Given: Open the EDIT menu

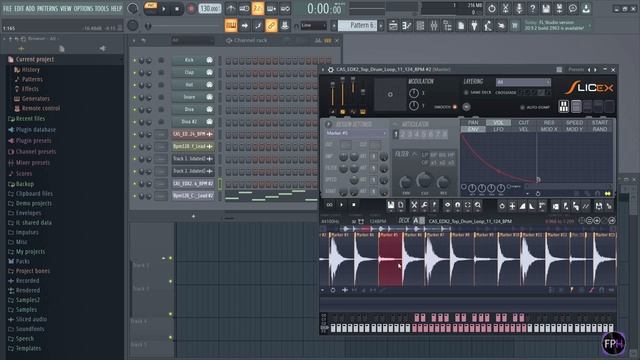Looking at the screenshot, I should [x=19, y=9].
